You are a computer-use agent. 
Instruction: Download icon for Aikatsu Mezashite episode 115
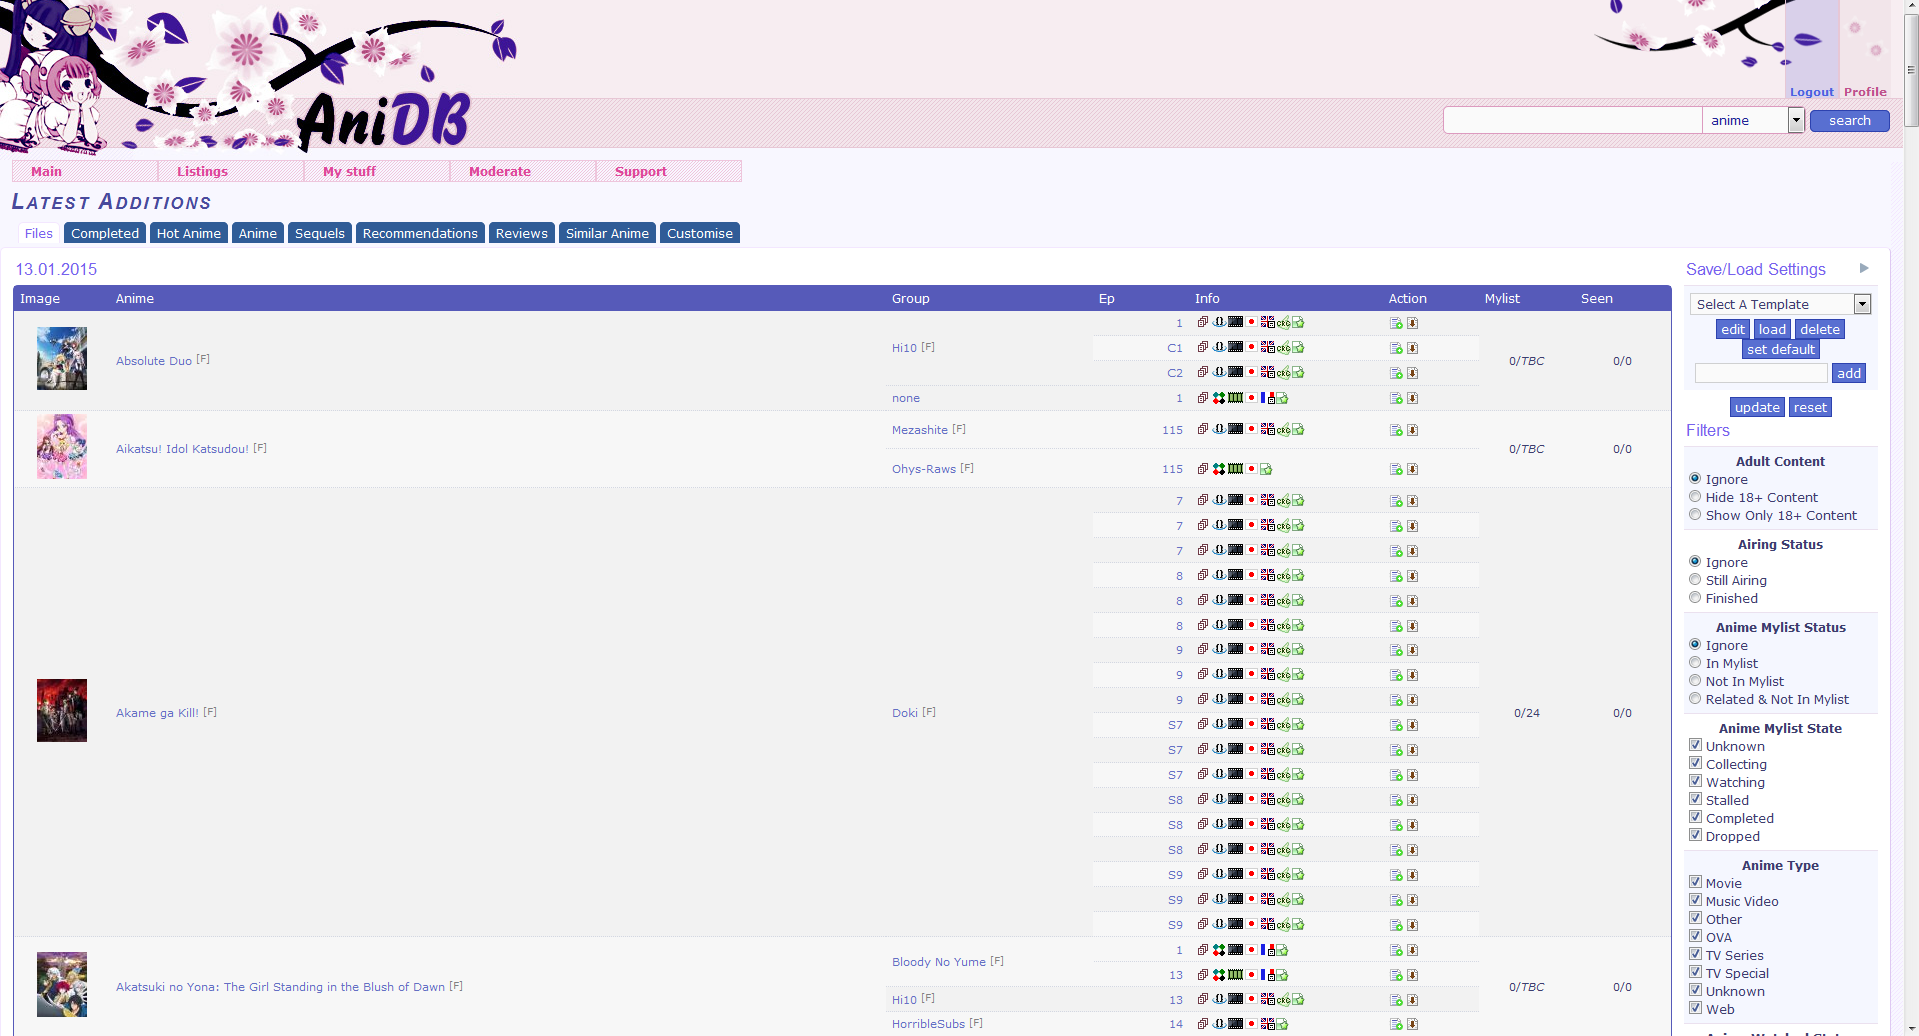pyautogui.click(x=1412, y=430)
